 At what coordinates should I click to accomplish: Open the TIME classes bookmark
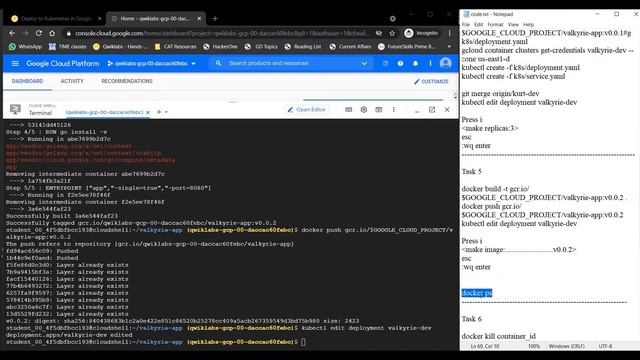pyautogui.click(x=67, y=47)
